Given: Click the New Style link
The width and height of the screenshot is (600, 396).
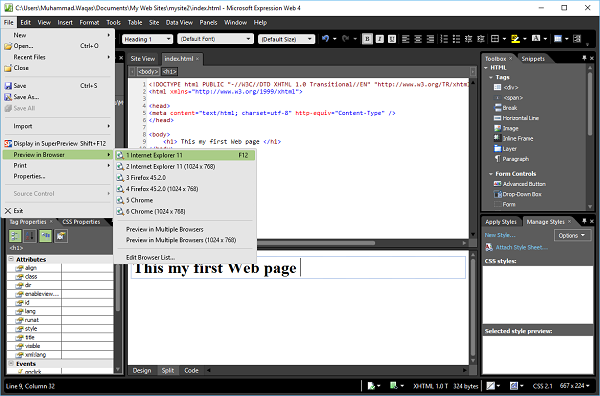Looking at the screenshot, I should 500,235.
